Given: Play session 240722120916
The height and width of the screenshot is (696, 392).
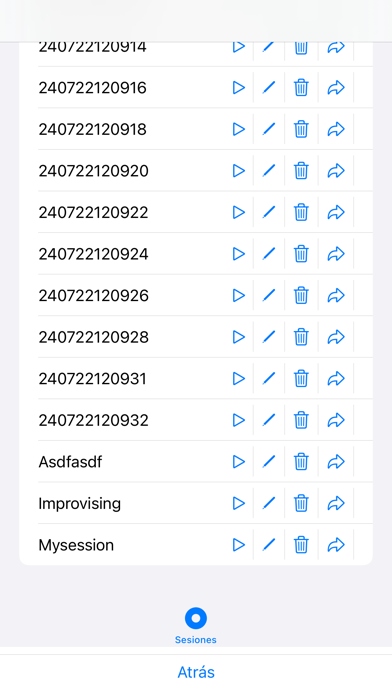Looking at the screenshot, I should click(x=239, y=87).
